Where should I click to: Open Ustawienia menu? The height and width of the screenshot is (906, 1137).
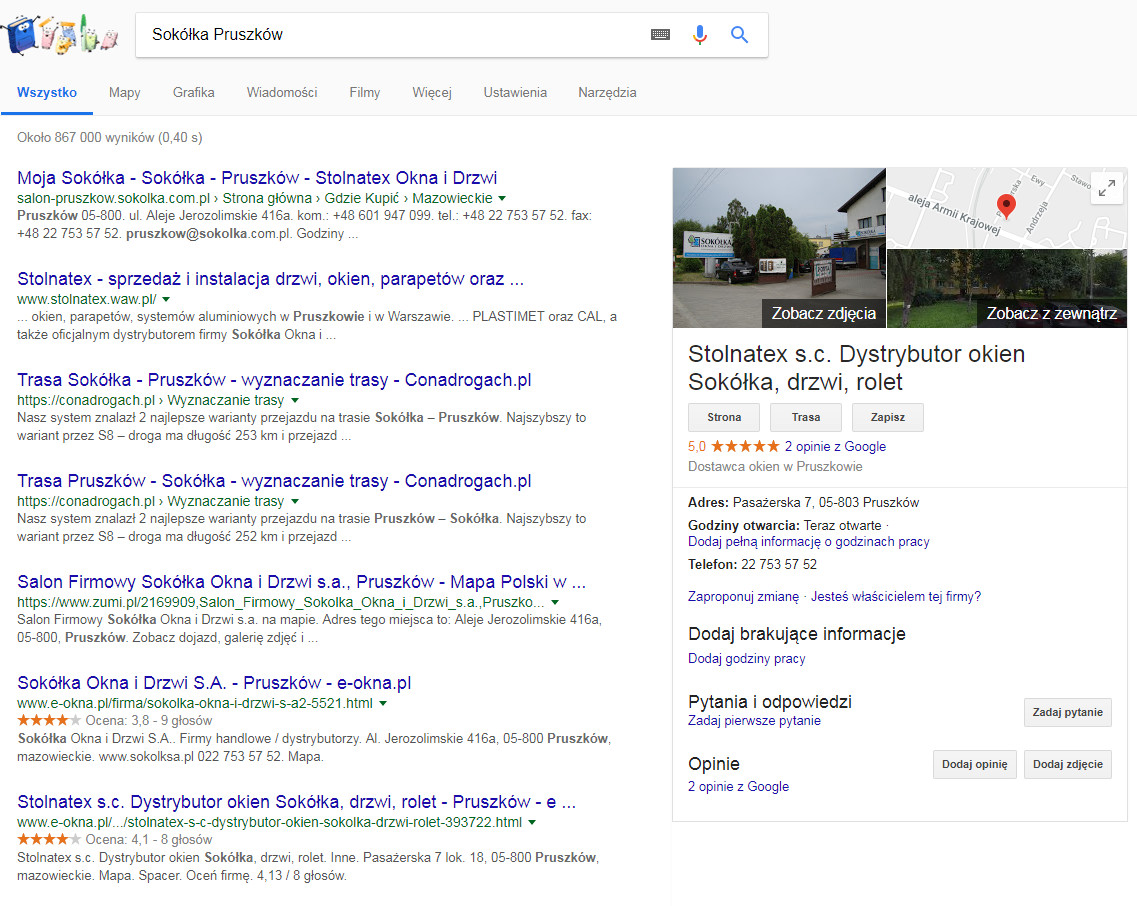(516, 93)
